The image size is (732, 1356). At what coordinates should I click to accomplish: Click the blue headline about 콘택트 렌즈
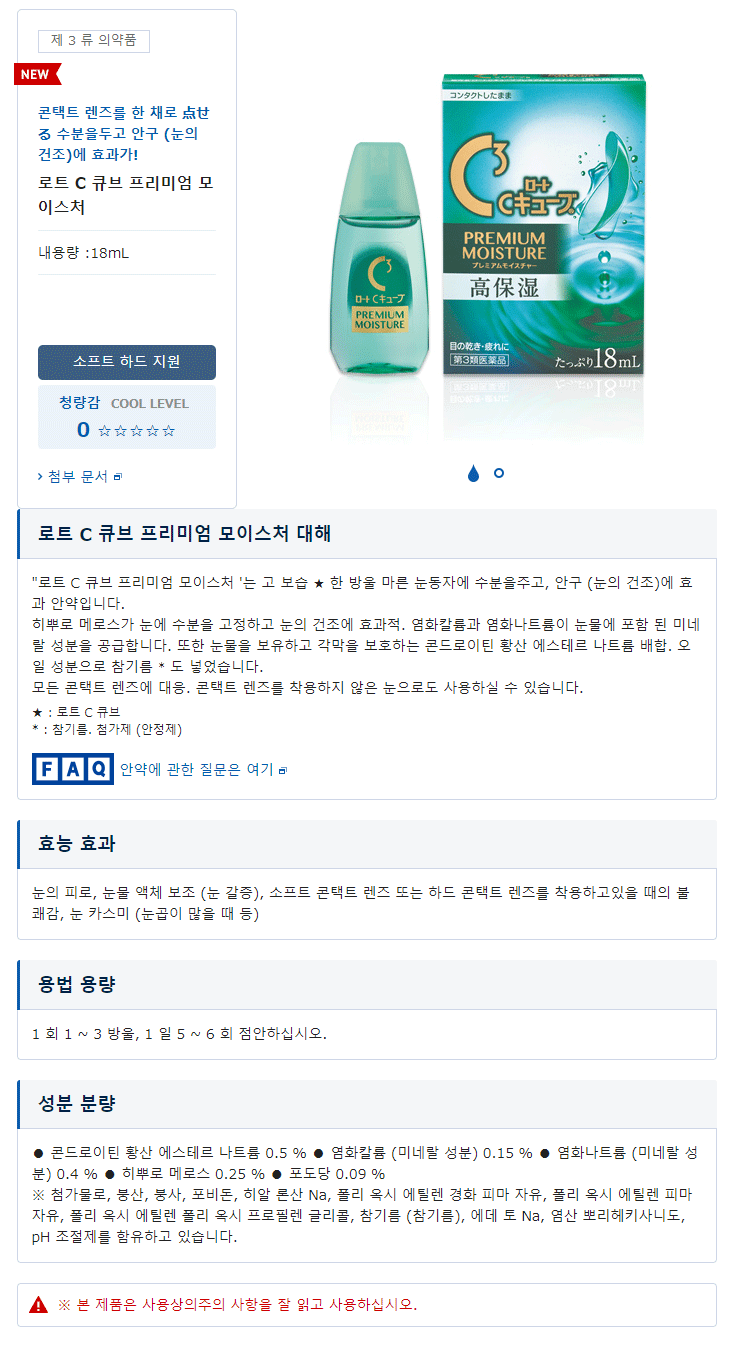[124, 133]
